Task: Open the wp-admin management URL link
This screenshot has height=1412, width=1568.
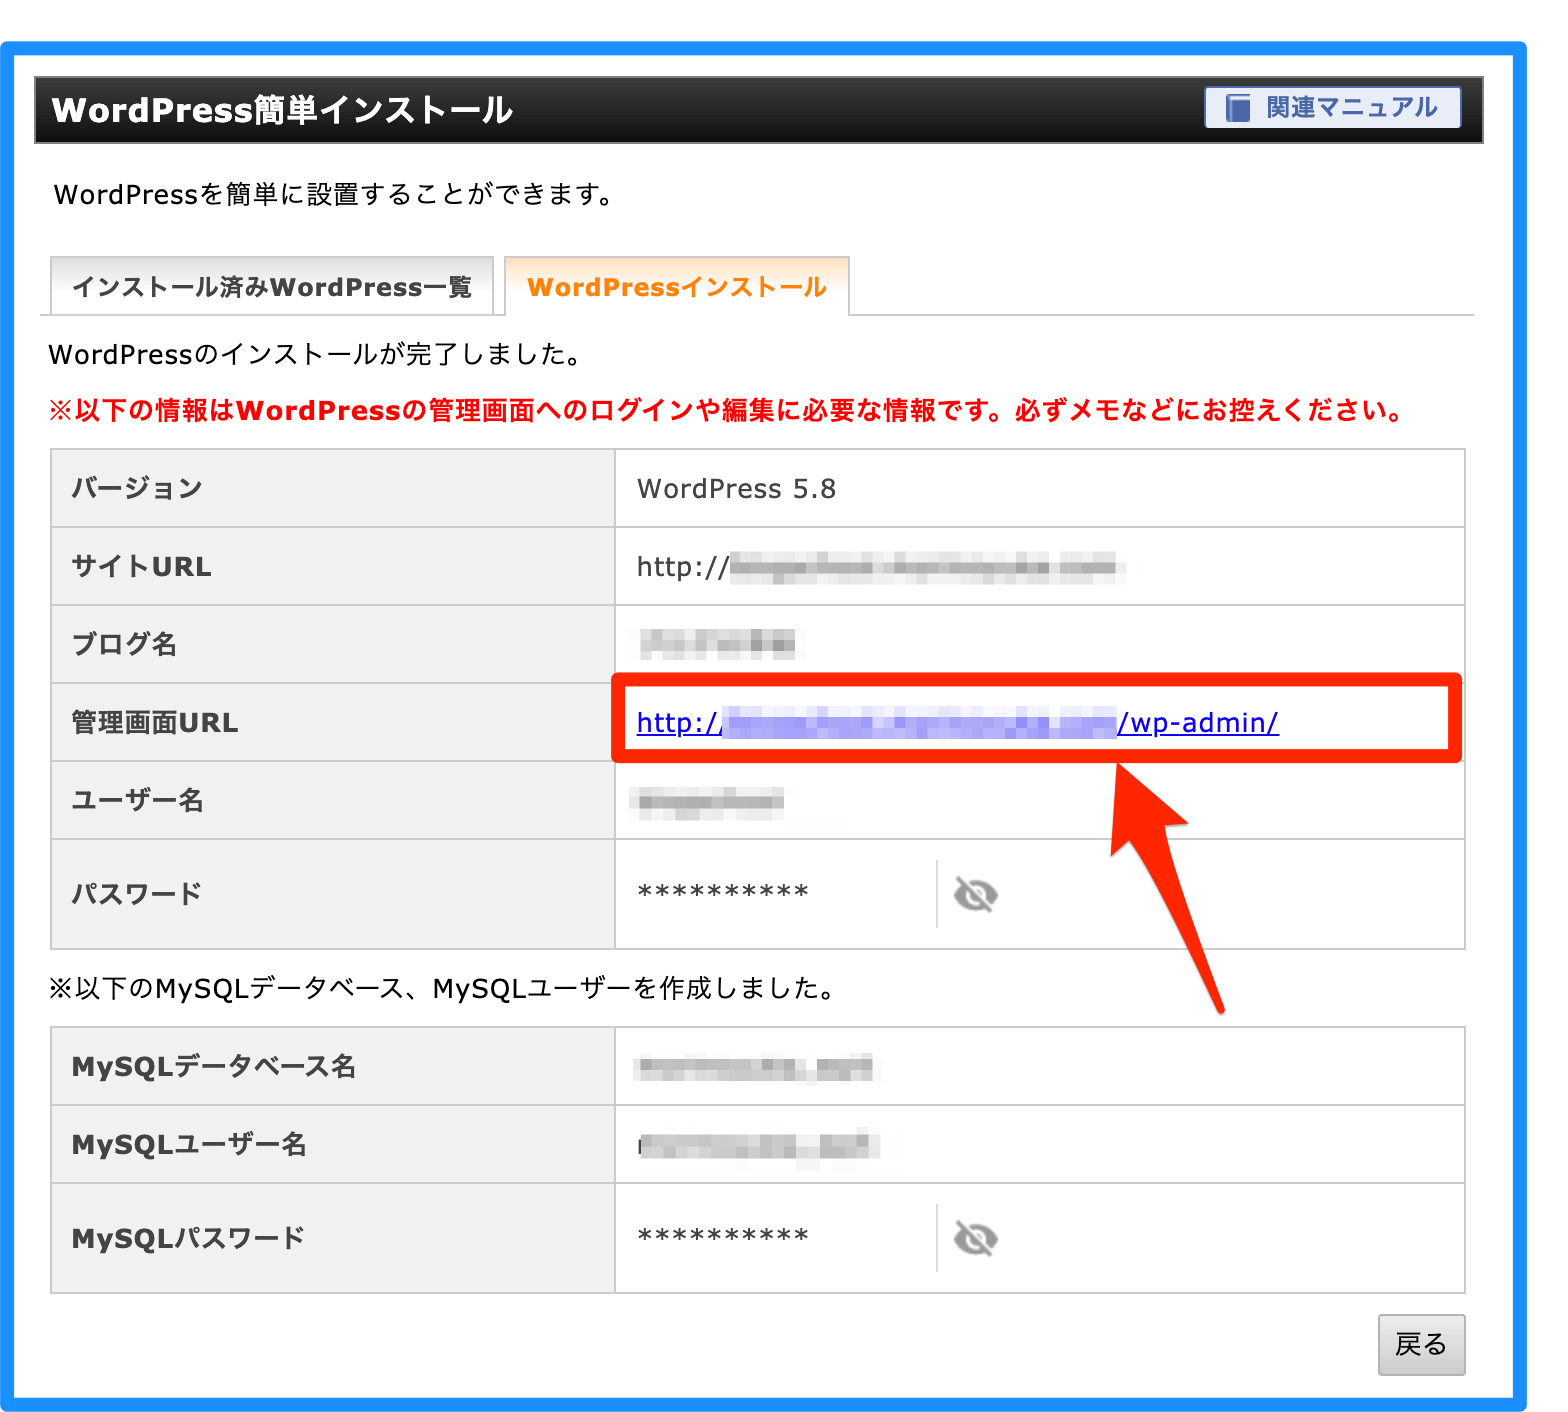Action: [958, 722]
